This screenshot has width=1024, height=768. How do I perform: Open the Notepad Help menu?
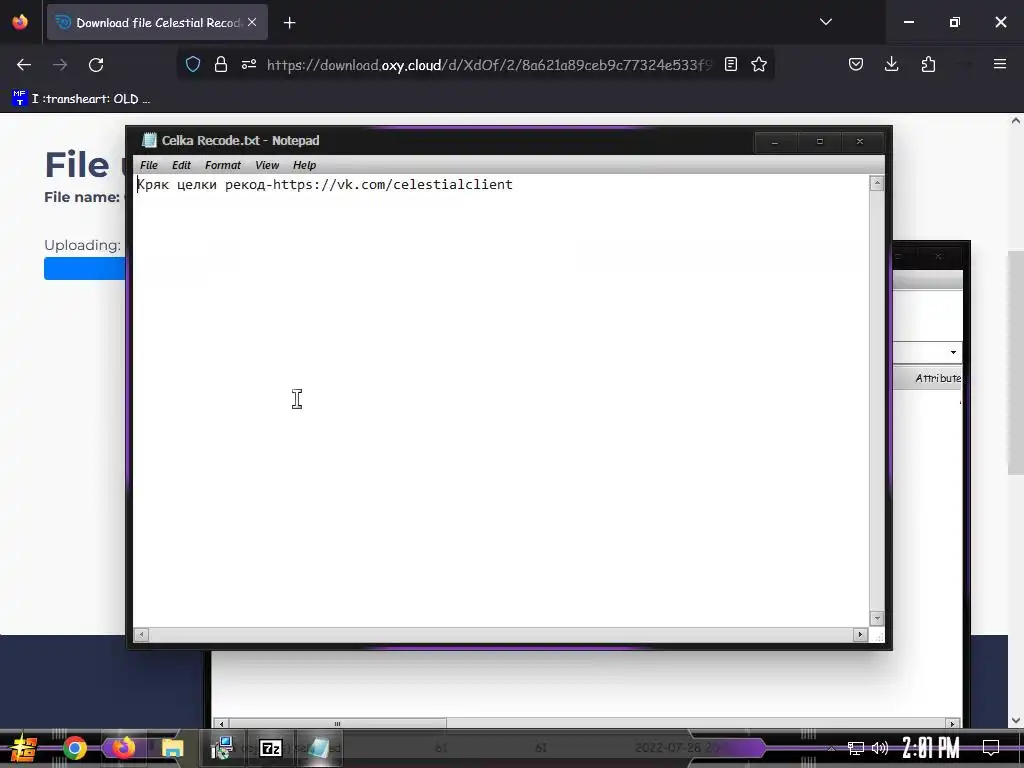point(304,165)
